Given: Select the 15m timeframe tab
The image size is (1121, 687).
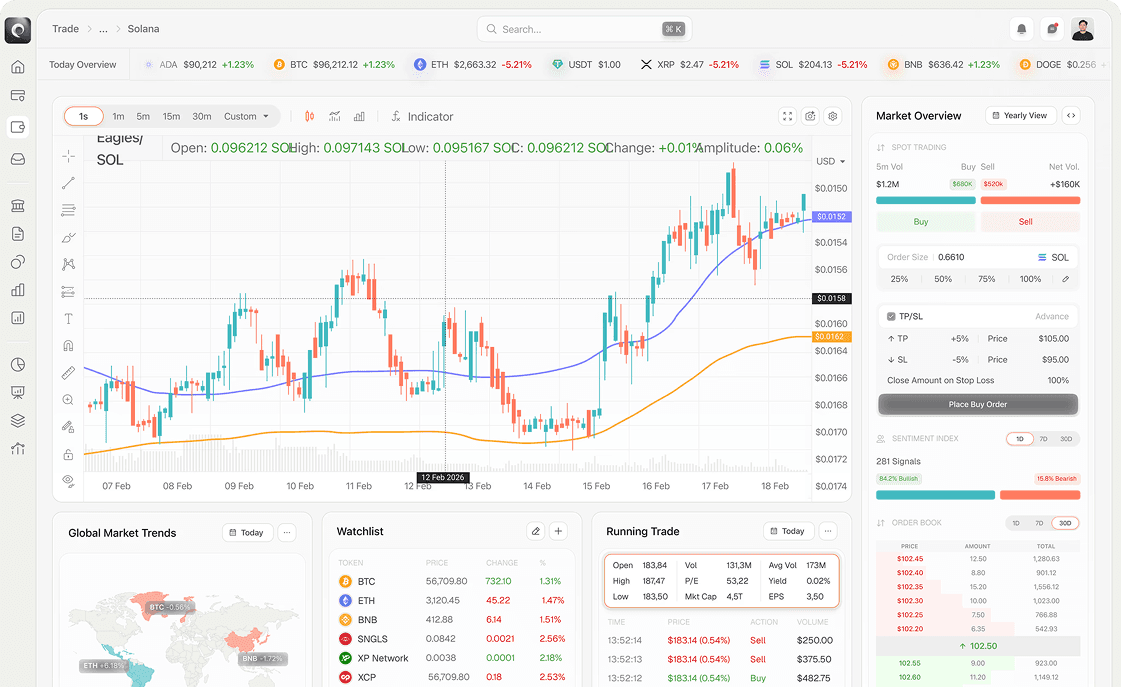Looking at the screenshot, I should (x=171, y=117).
